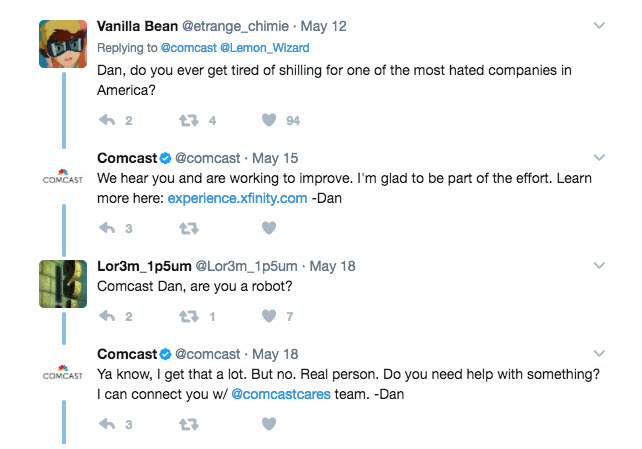Retweet Lor3m_1p5um's robot question tweet
The height and width of the screenshot is (449, 642).
[x=189, y=316]
